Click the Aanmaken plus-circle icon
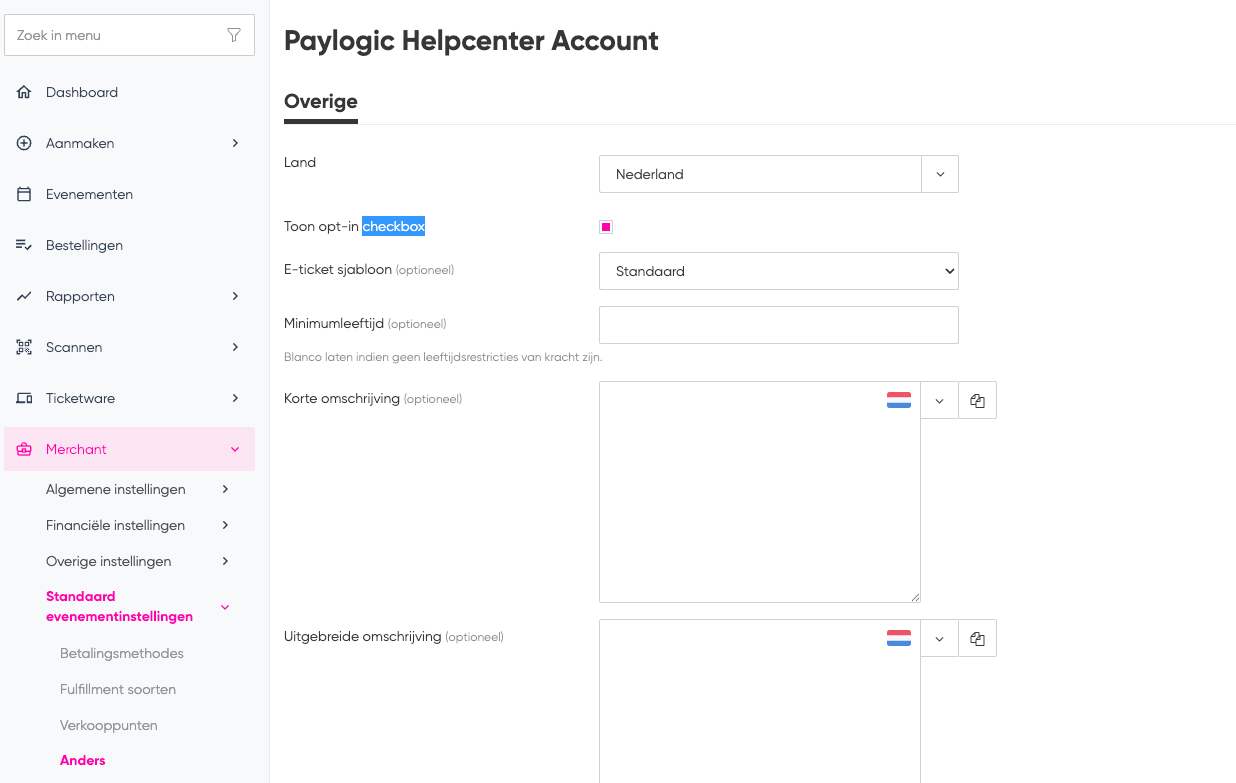The height and width of the screenshot is (783, 1236). click(24, 143)
